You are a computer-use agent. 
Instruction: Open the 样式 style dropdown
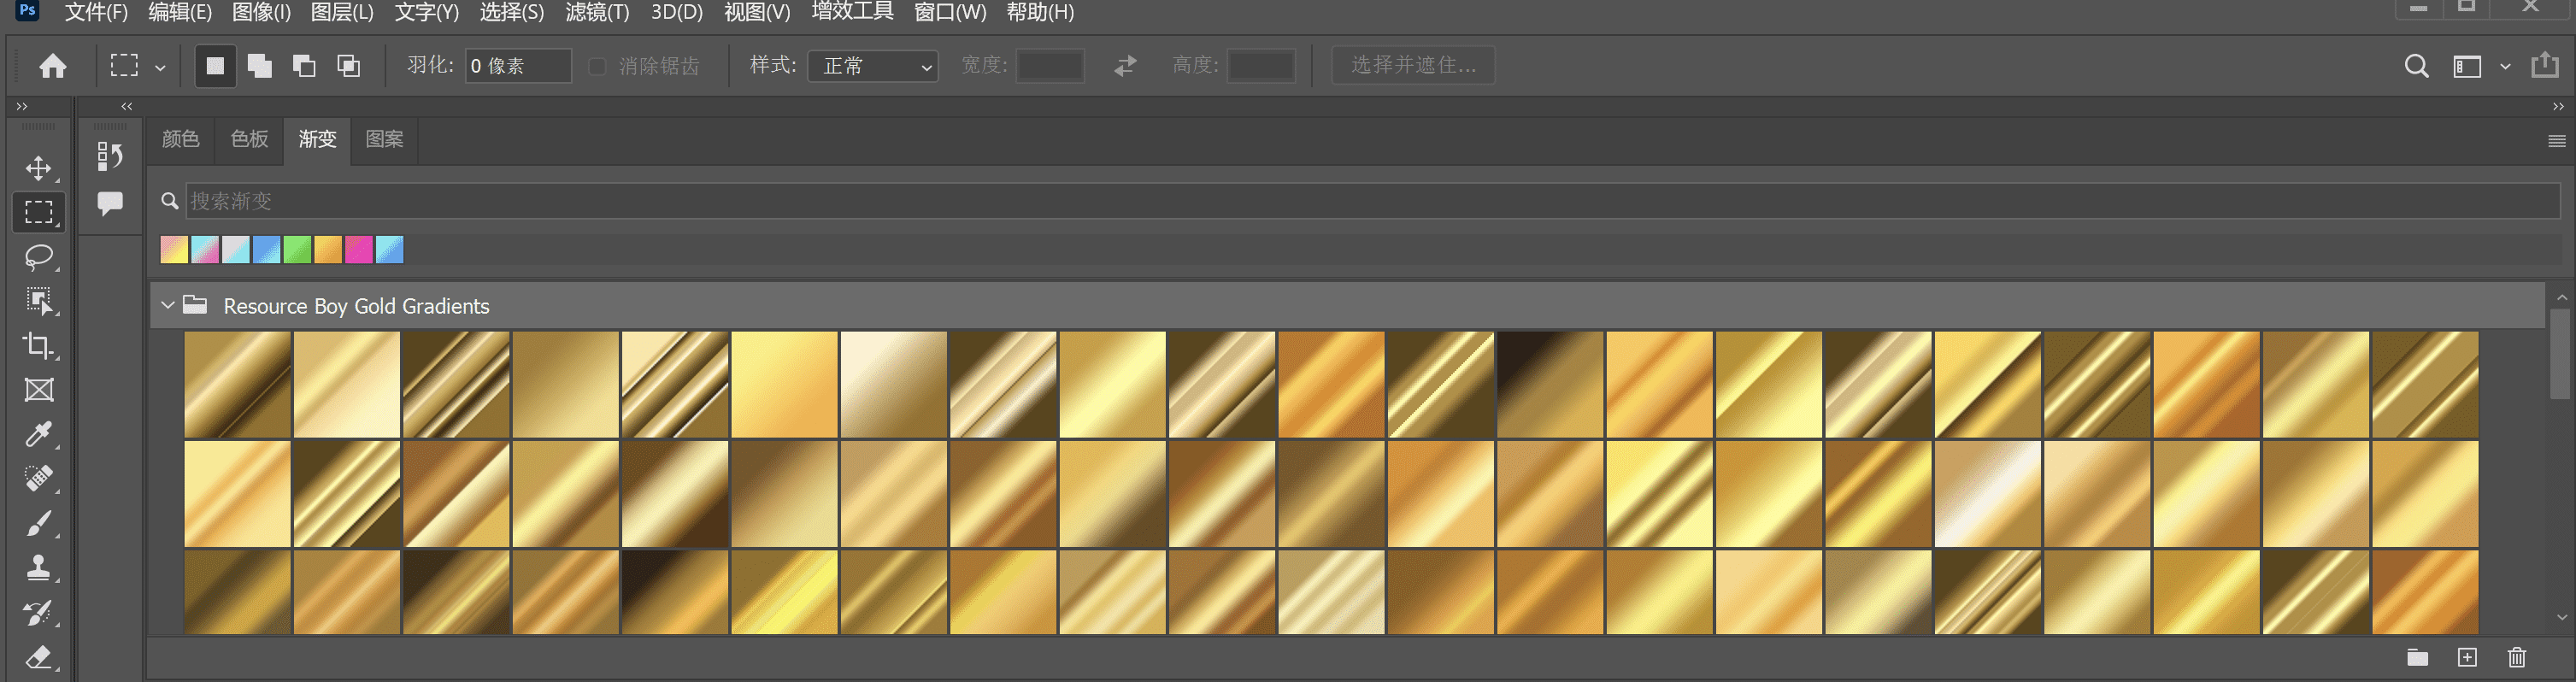pyautogui.click(x=872, y=66)
